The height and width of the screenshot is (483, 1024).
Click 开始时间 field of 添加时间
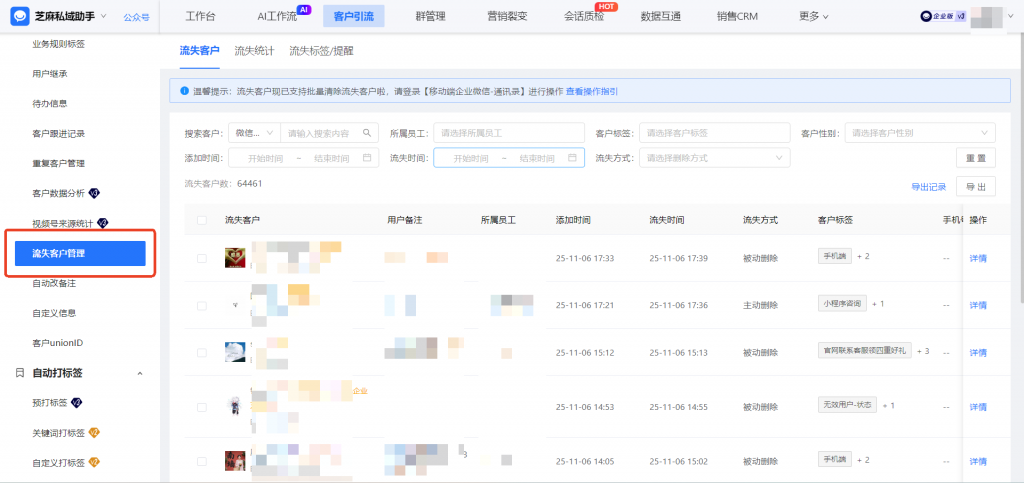pos(265,158)
